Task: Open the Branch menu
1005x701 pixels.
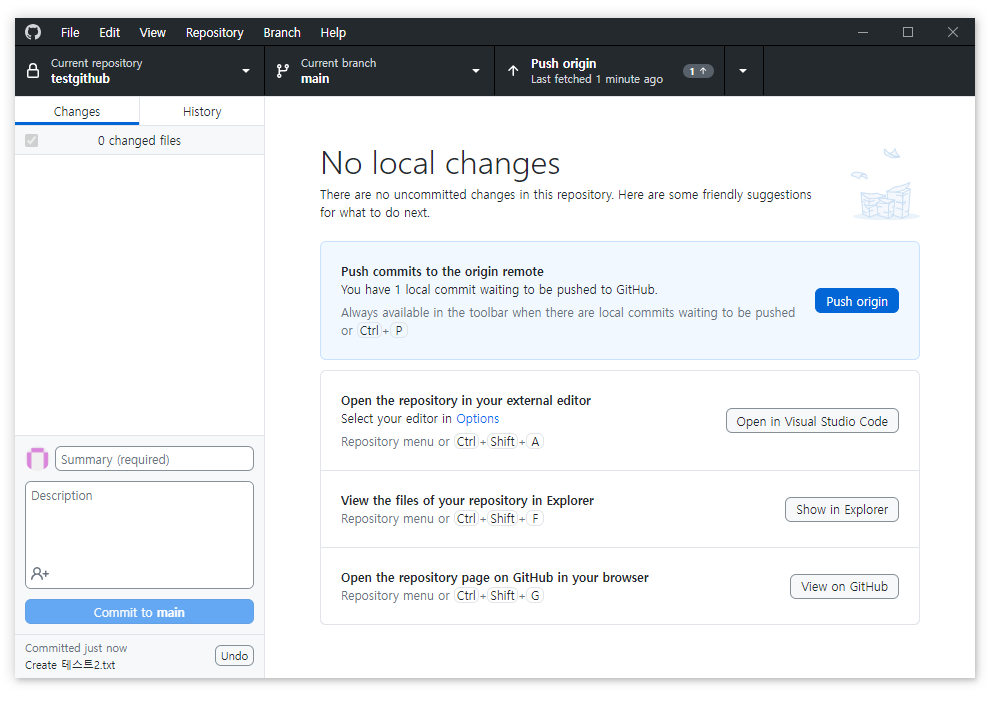Action: pyautogui.click(x=282, y=33)
